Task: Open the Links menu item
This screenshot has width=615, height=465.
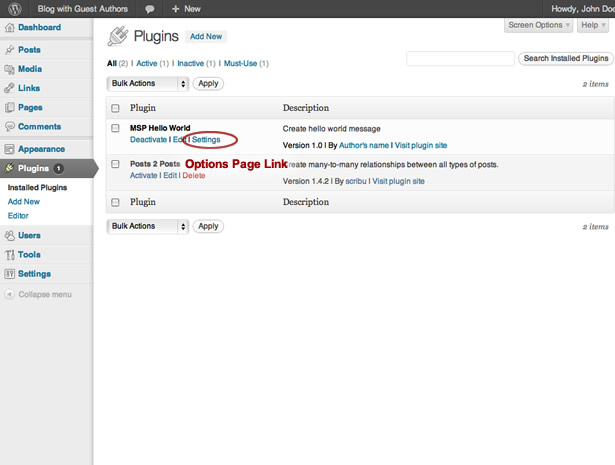Action: [x=29, y=88]
